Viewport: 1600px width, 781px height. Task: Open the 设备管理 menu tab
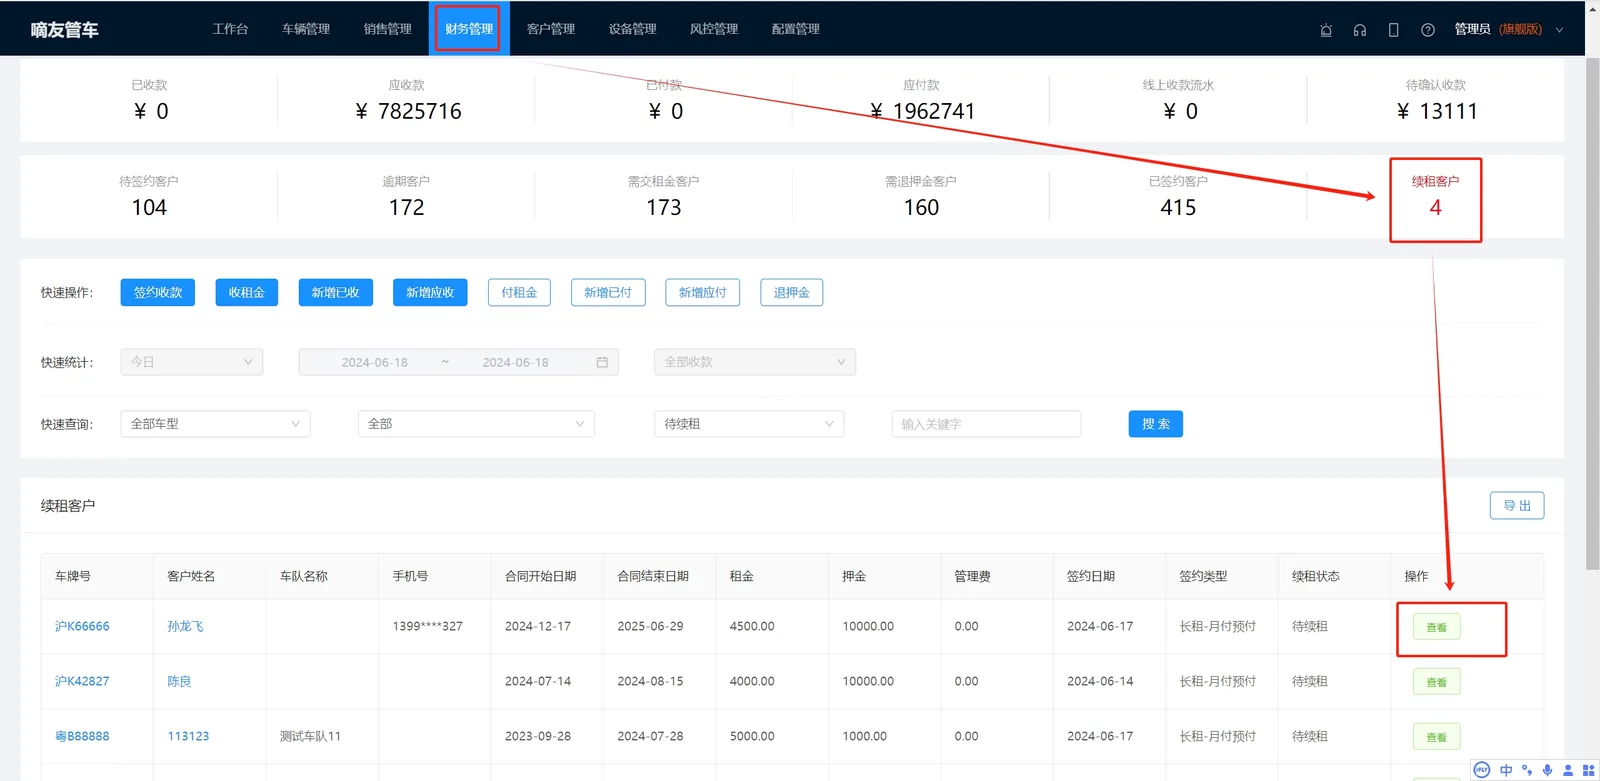[x=633, y=29]
